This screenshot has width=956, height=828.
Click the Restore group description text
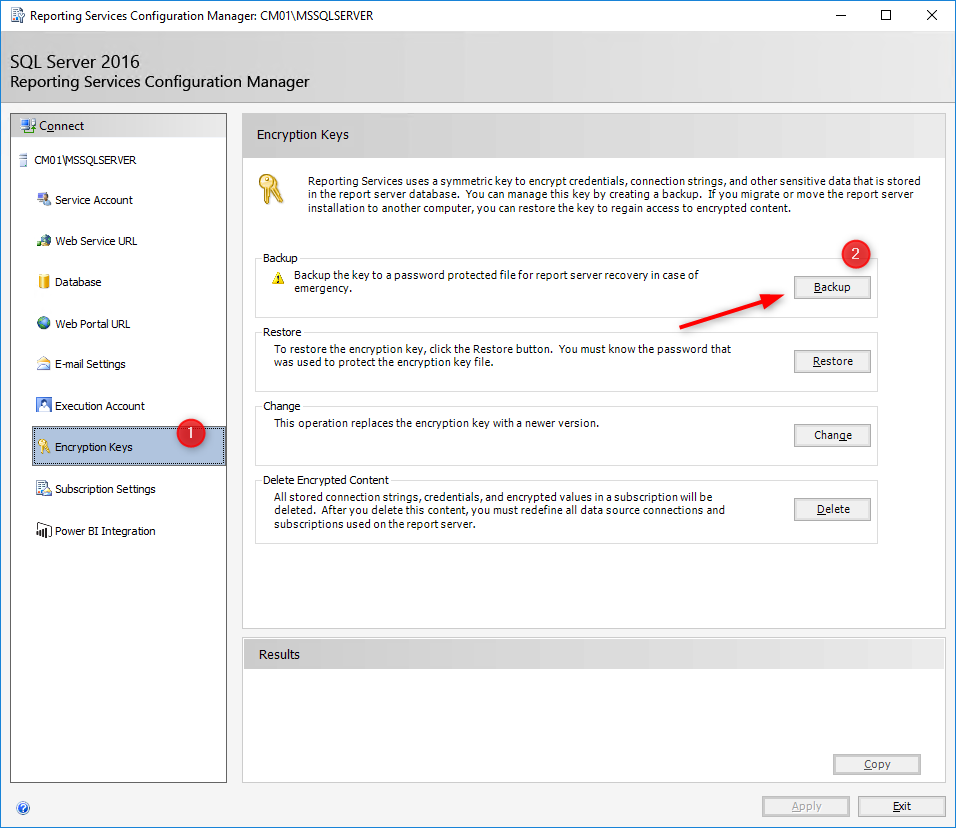pyautogui.click(x=502, y=355)
